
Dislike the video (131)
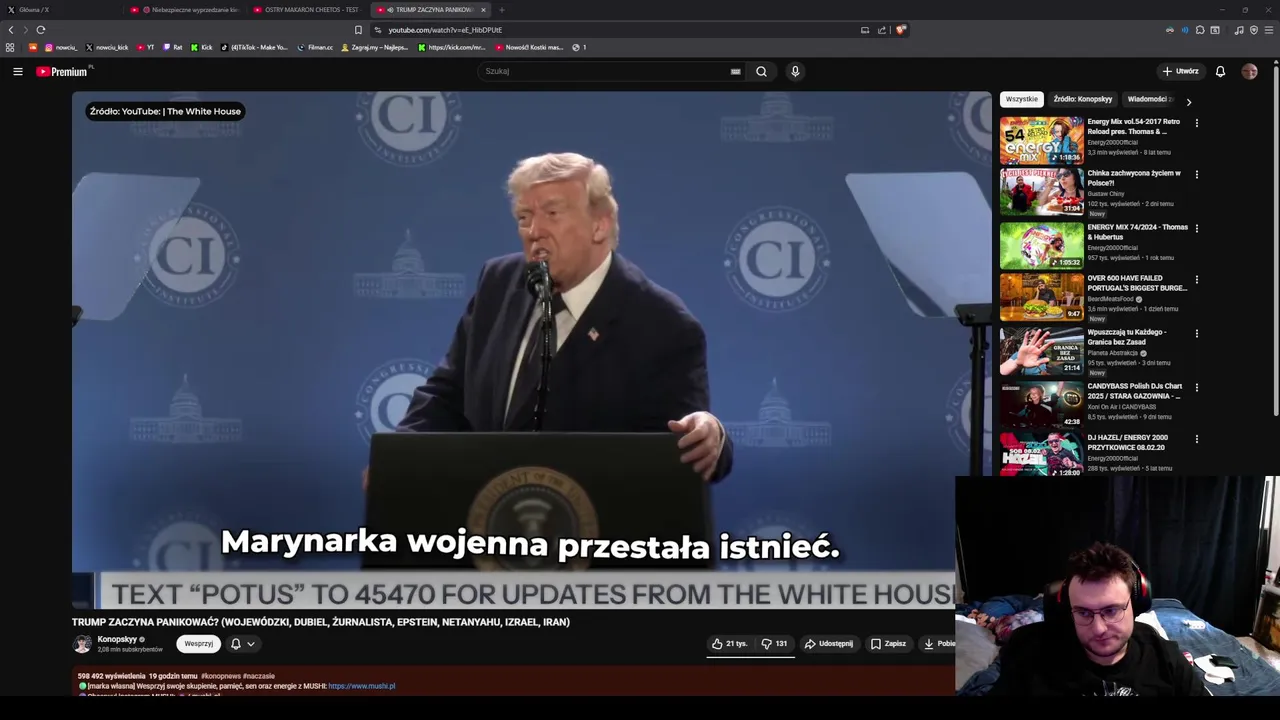[774, 644]
